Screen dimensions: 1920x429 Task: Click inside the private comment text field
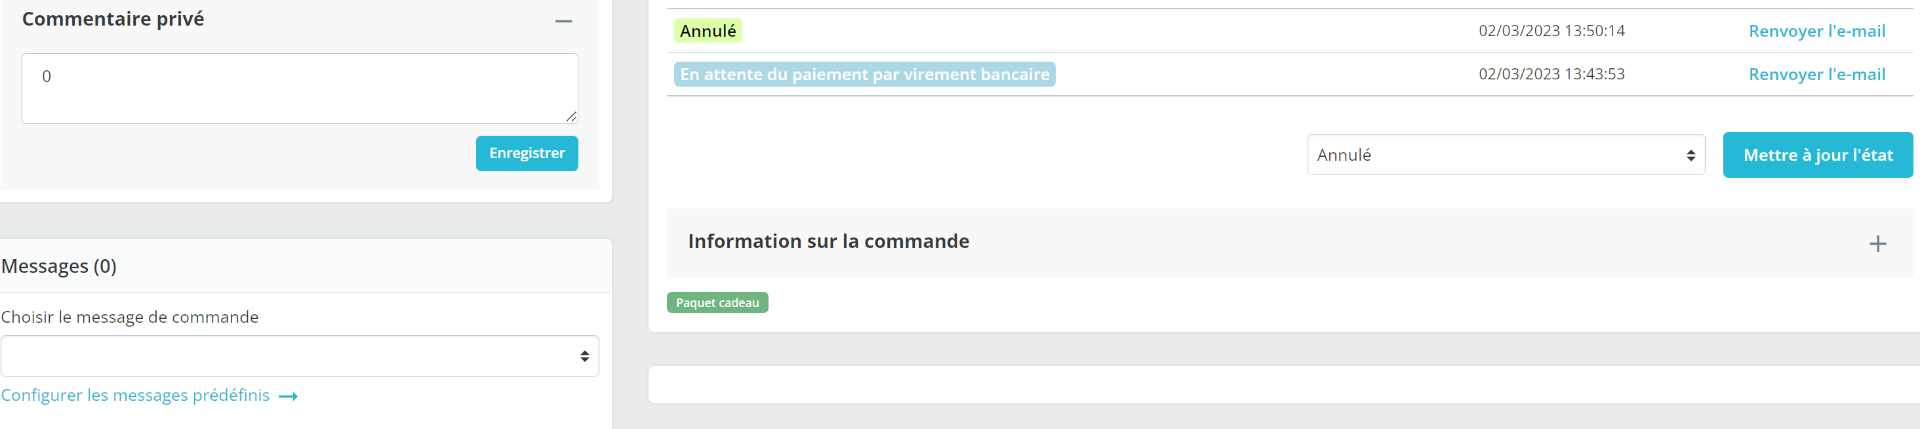pos(300,89)
